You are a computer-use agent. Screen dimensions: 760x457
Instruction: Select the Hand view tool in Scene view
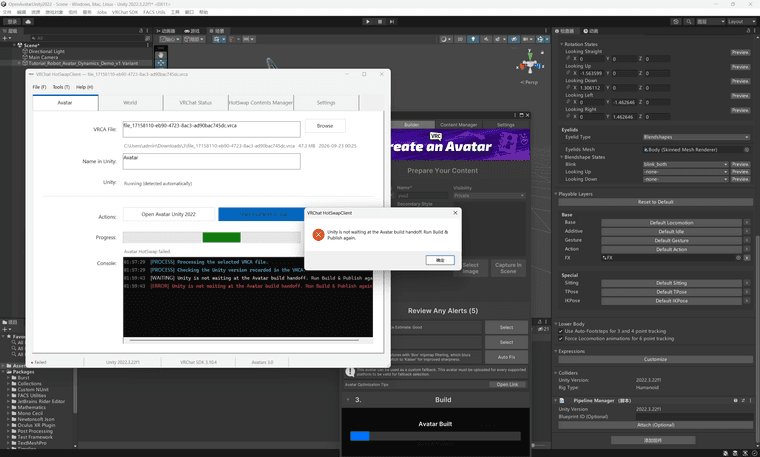click(160, 55)
